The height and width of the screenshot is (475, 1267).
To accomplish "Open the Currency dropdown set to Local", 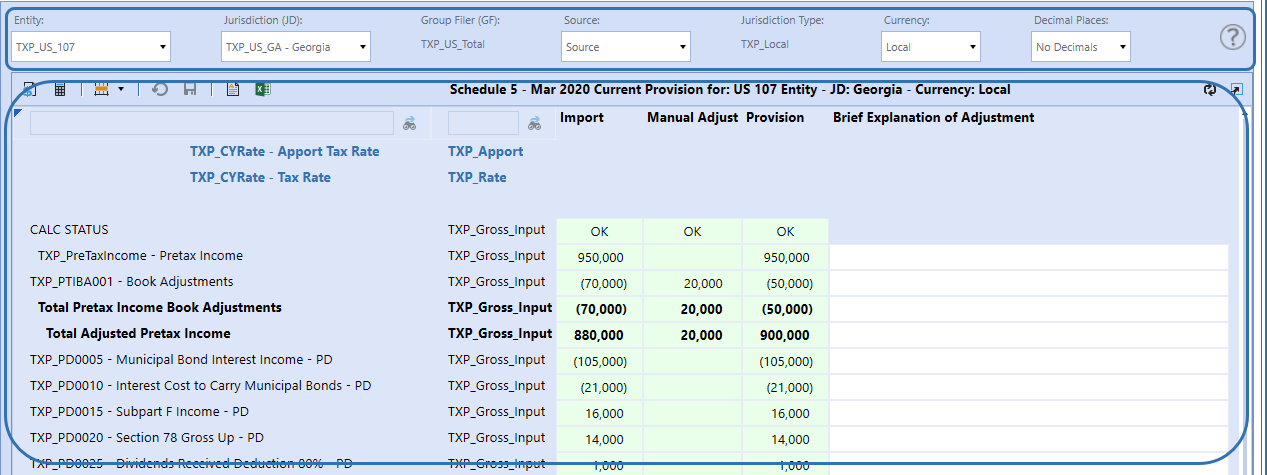I will point(931,47).
